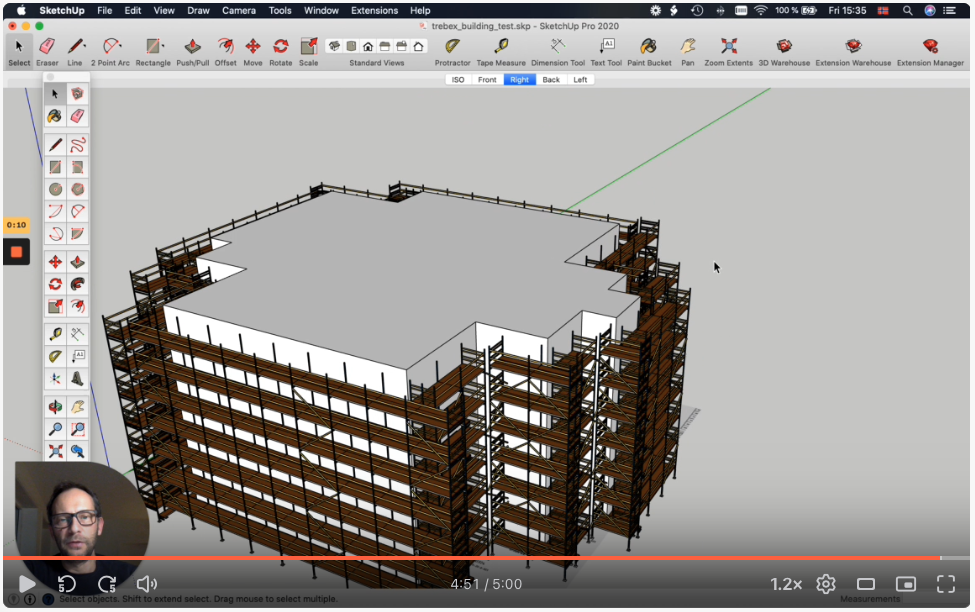Click Zoom Extents in the top toolbar
The width and height of the screenshot is (975, 612).
point(729,52)
